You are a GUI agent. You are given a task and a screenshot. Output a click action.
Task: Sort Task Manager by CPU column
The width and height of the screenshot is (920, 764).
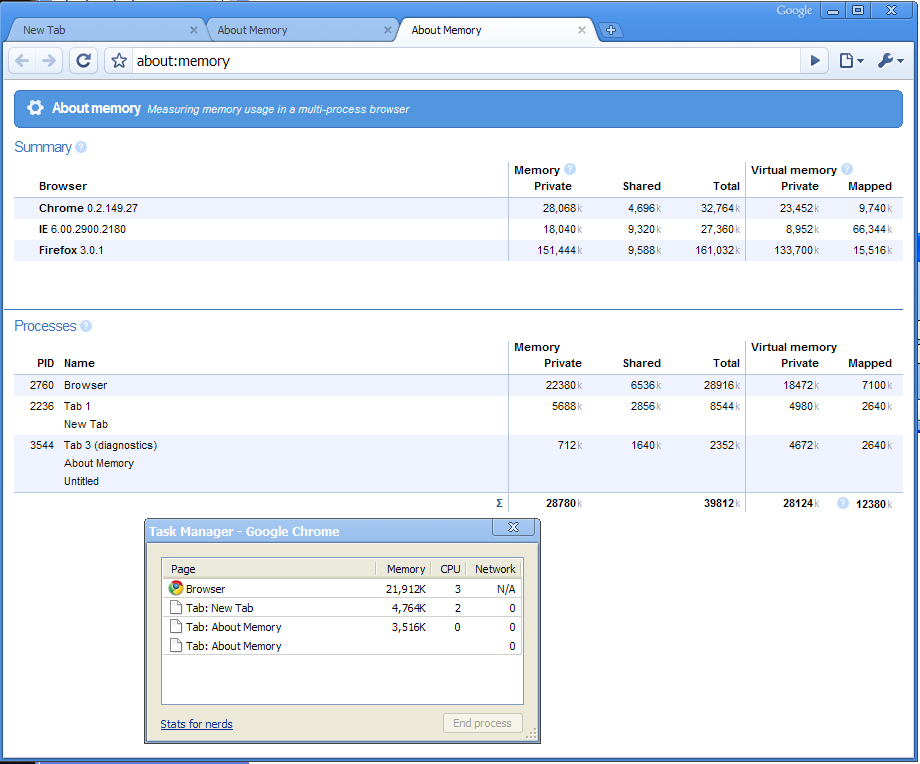[x=450, y=569]
